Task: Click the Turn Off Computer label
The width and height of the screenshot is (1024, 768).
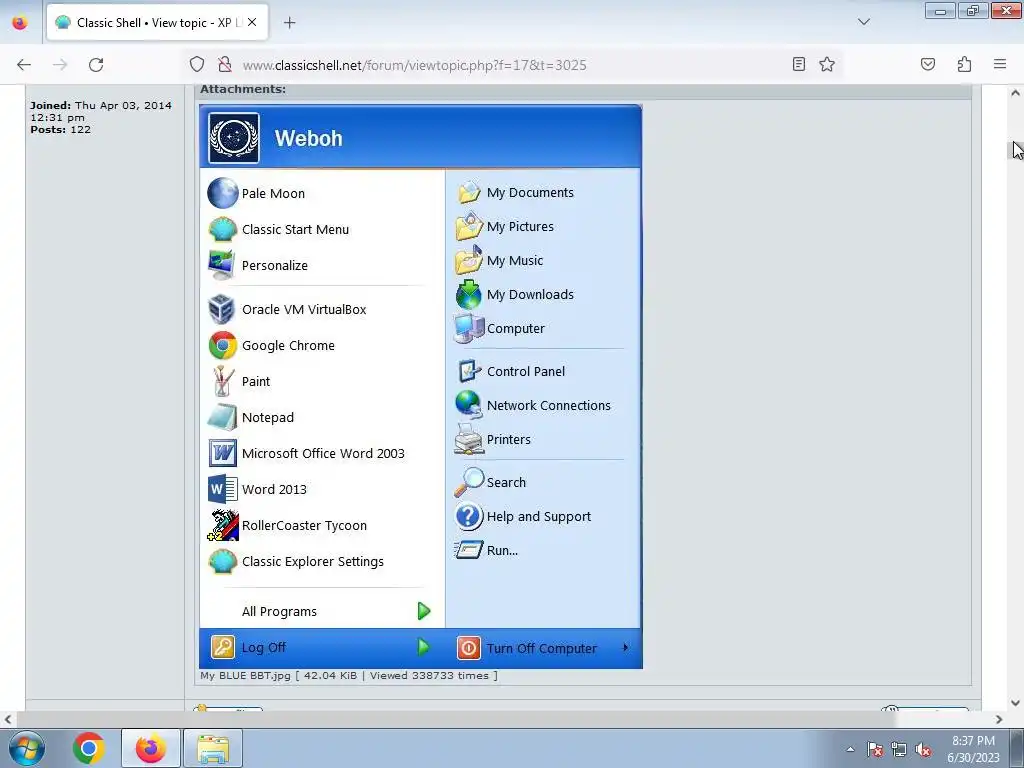Action: pos(542,648)
